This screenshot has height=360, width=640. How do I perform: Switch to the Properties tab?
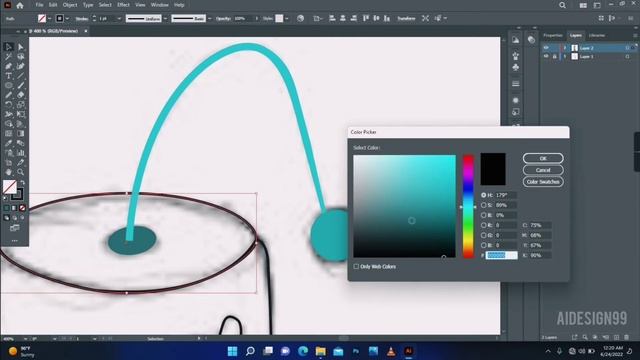553,36
